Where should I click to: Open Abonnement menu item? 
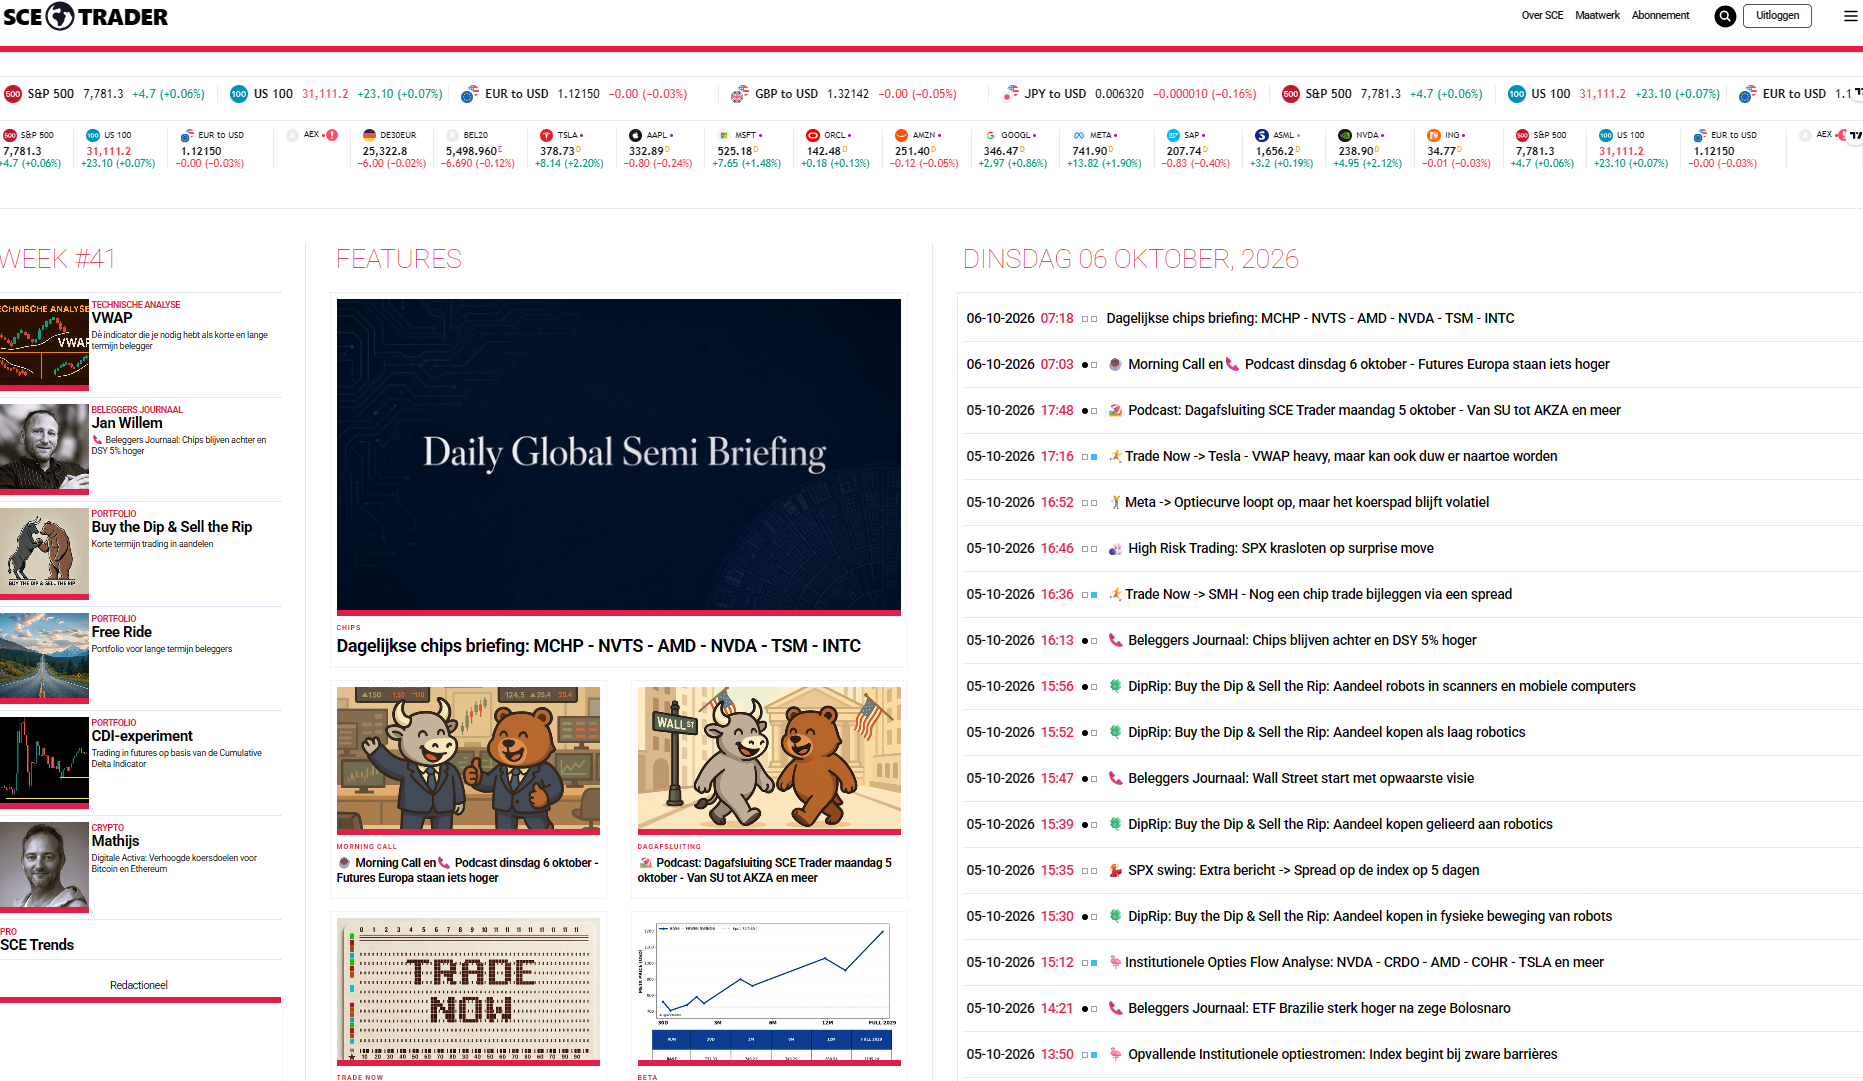[1660, 15]
